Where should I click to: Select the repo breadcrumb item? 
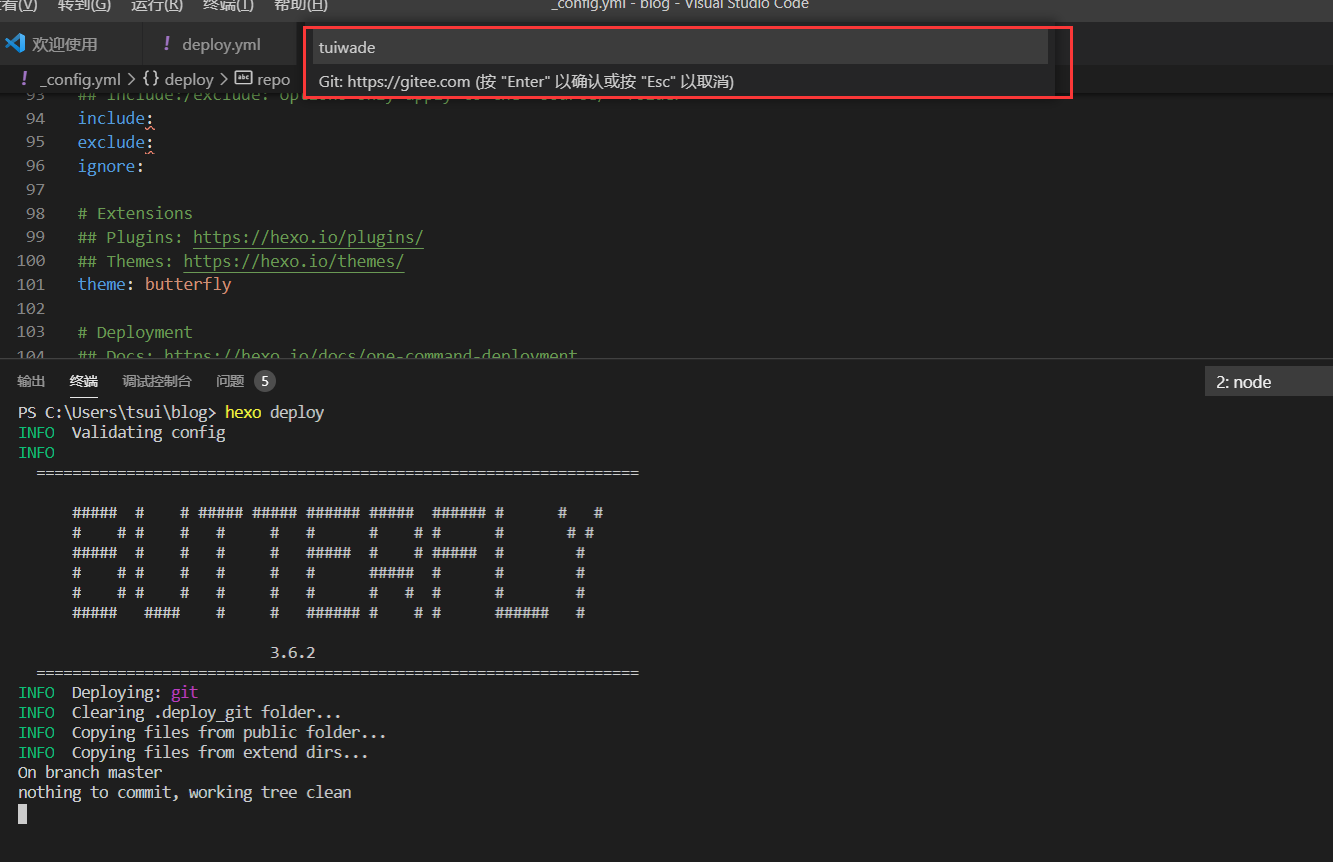(x=273, y=79)
